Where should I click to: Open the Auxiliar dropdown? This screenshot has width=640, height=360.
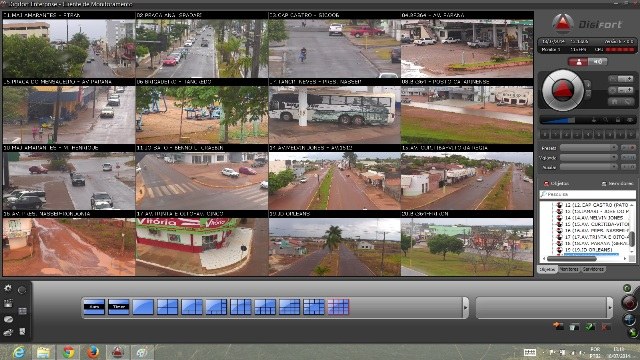click(x=589, y=167)
